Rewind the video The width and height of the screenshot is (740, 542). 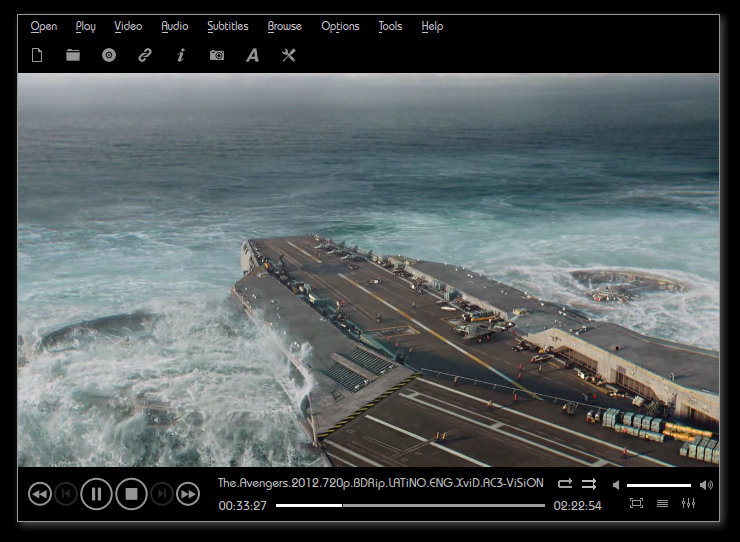40,494
